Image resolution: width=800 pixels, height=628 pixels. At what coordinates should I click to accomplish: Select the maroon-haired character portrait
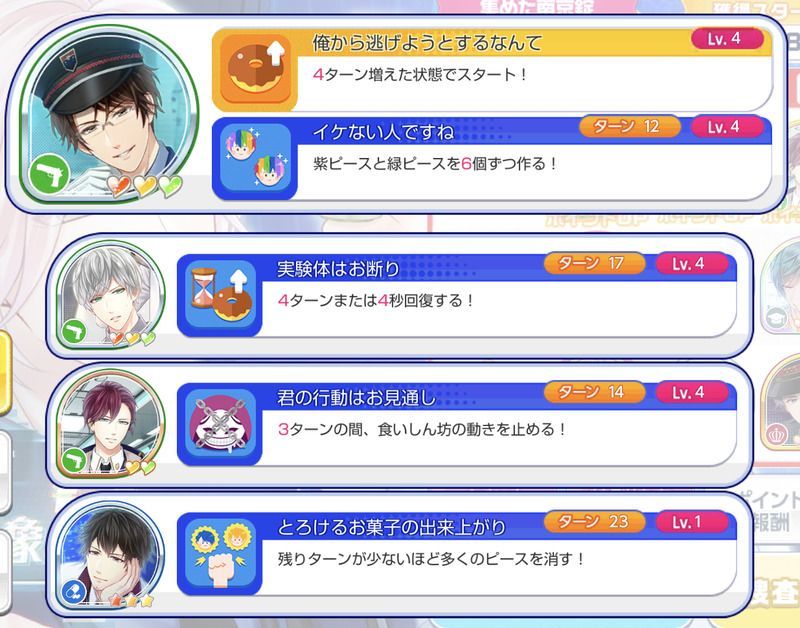pyautogui.click(x=110, y=424)
